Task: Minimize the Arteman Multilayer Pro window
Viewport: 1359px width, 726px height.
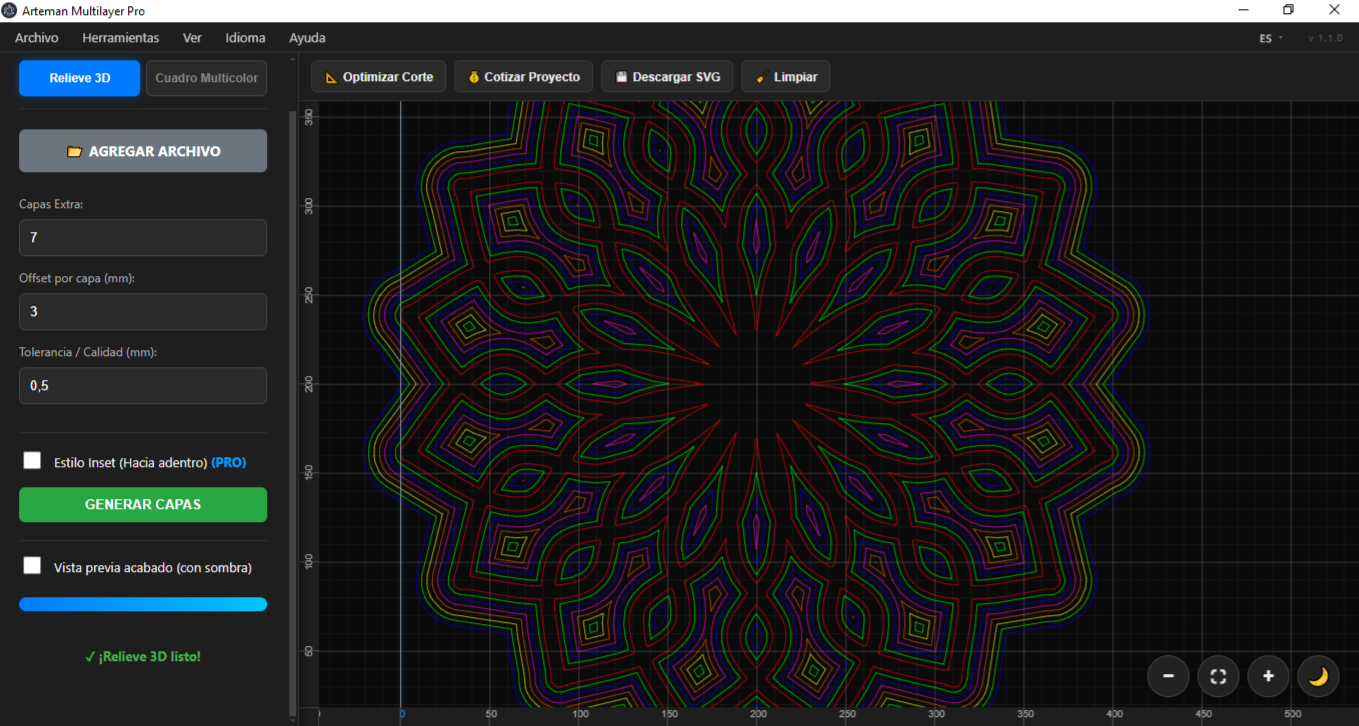Action: [1244, 10]
